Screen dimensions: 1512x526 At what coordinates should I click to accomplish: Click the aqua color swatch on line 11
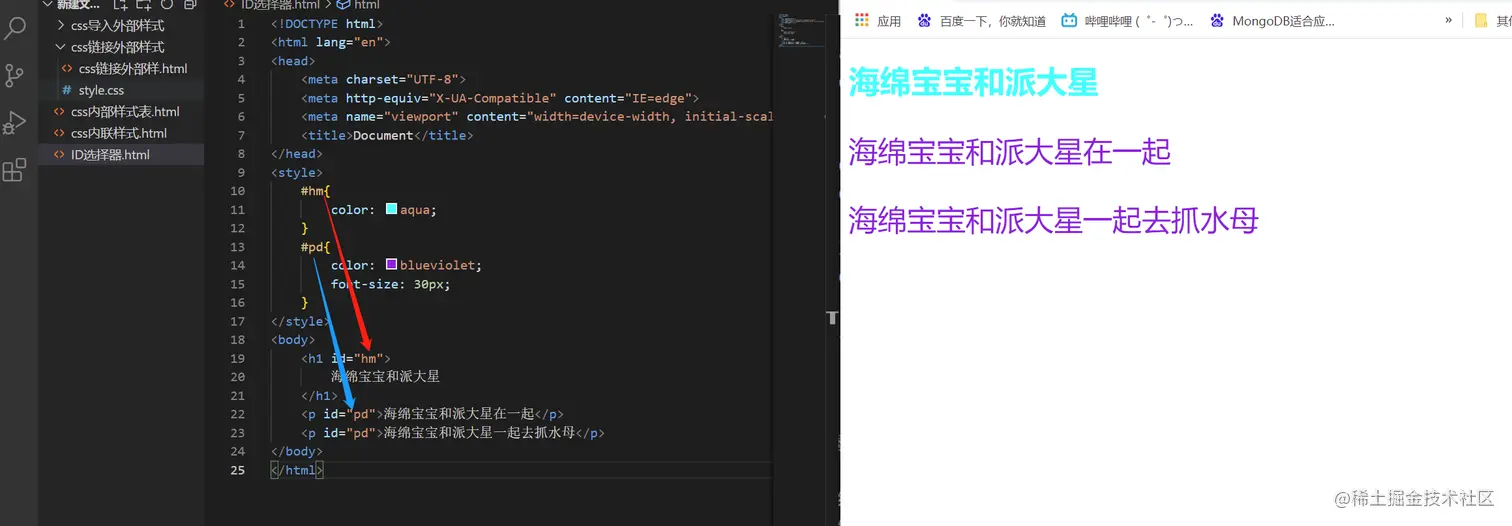[x=391, y=209]
